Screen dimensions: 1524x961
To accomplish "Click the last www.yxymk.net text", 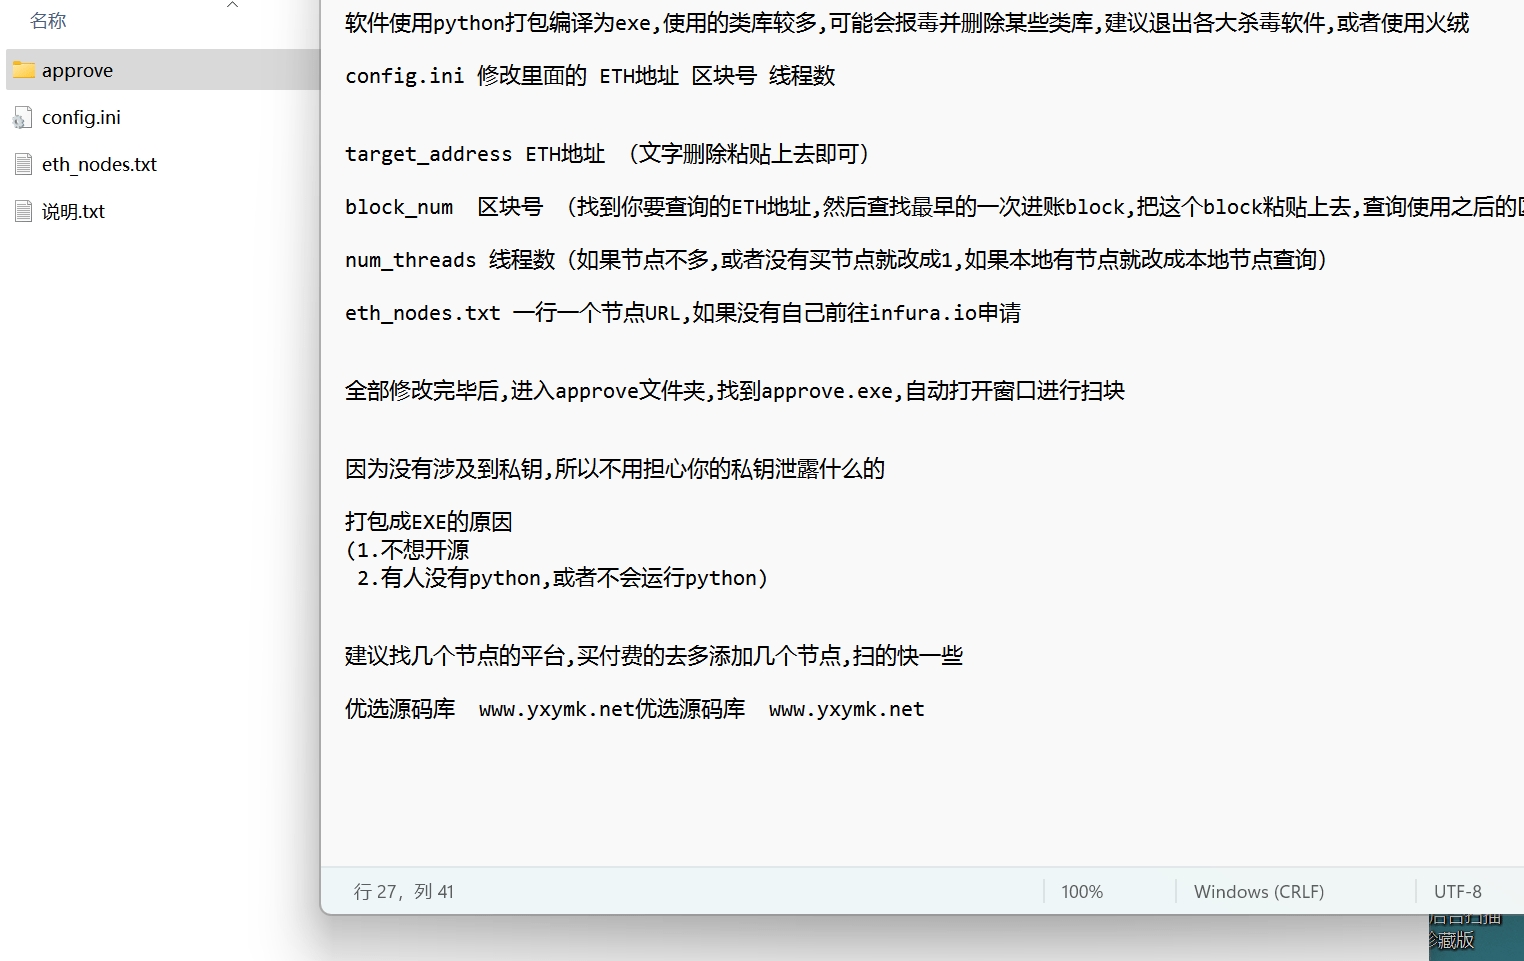I will (846, 709).
